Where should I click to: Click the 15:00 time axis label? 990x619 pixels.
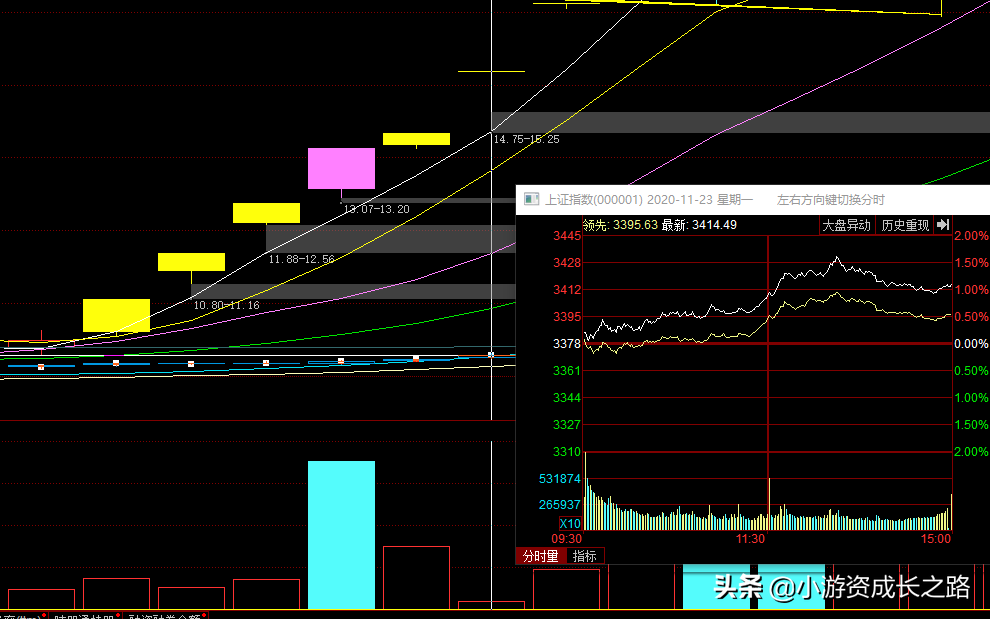coord(936,539)
